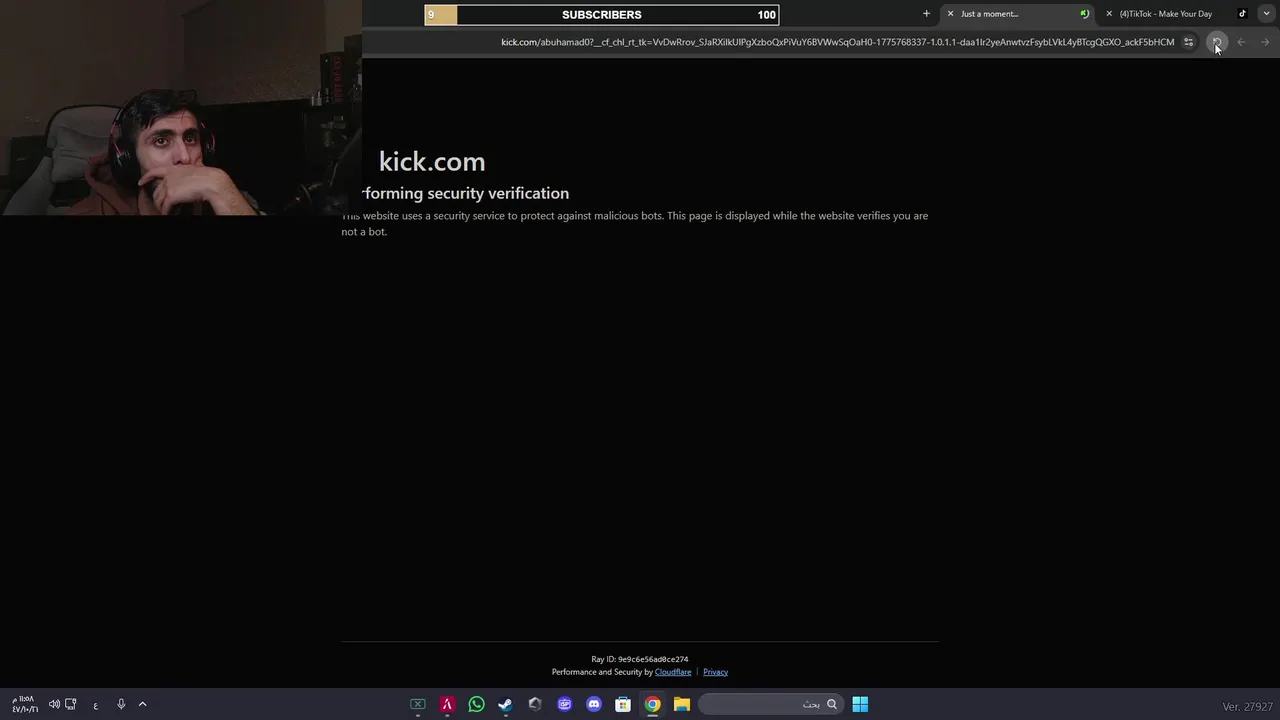Screen dimensions: 1280x720
Task: Expand the tab search dropdown arrow
Action: (x=1267, y=14)
